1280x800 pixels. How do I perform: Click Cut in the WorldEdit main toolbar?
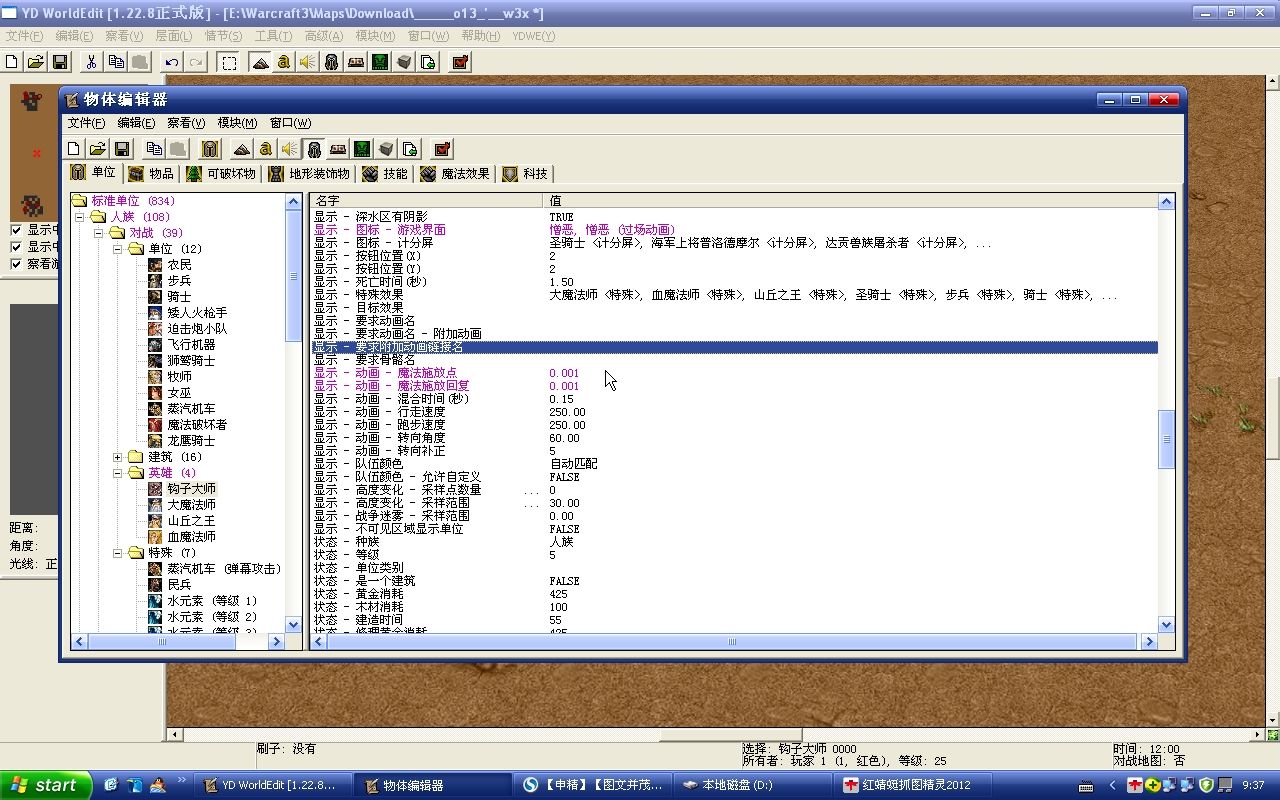tap(92, 62)
